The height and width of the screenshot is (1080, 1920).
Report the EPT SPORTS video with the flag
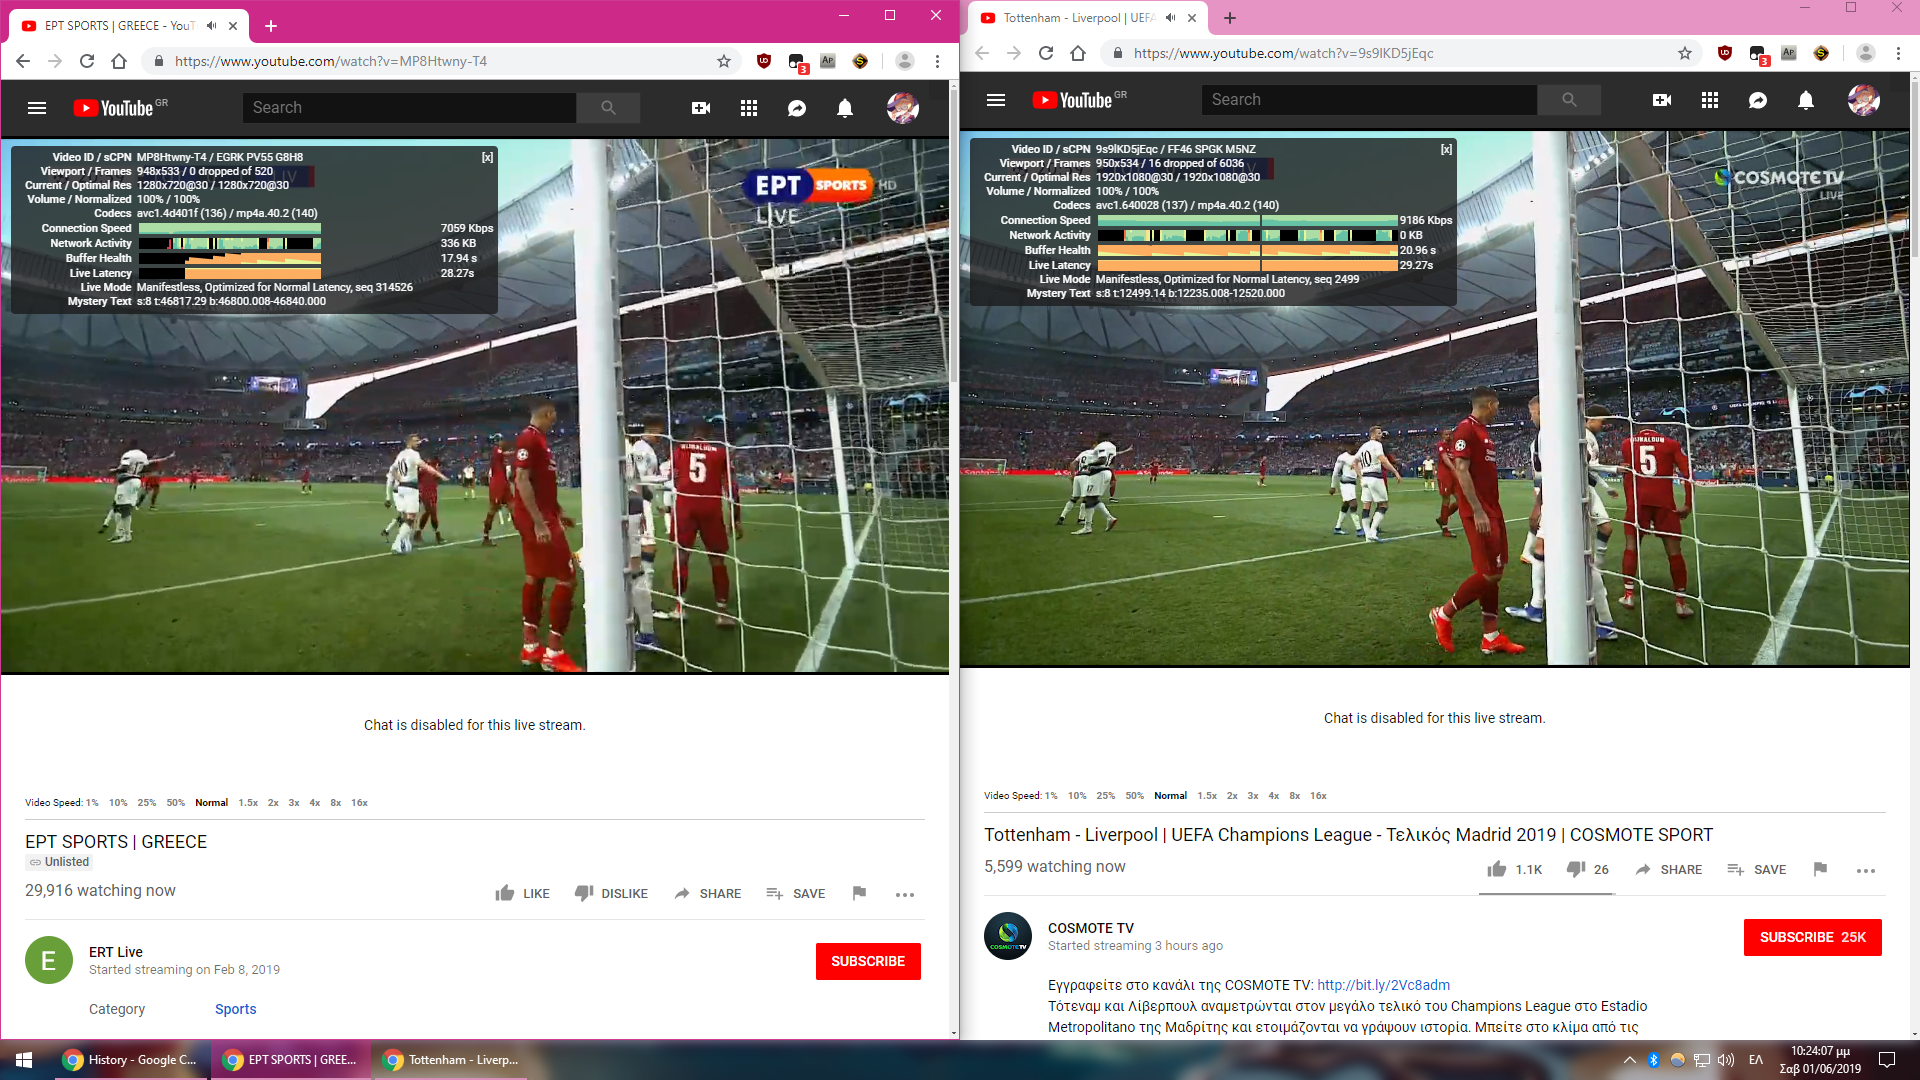click(859, 893)
